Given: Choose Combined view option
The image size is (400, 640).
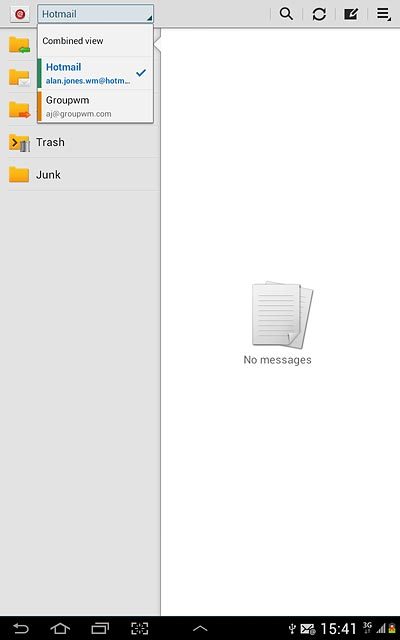Looking at the screenshot, I should coord(96,41).
